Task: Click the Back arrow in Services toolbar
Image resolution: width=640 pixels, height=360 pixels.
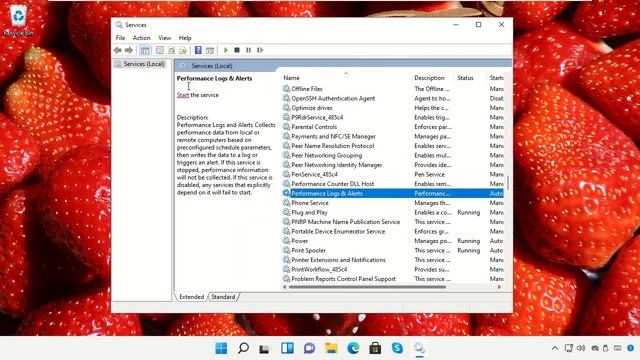Action: (118, 50)
